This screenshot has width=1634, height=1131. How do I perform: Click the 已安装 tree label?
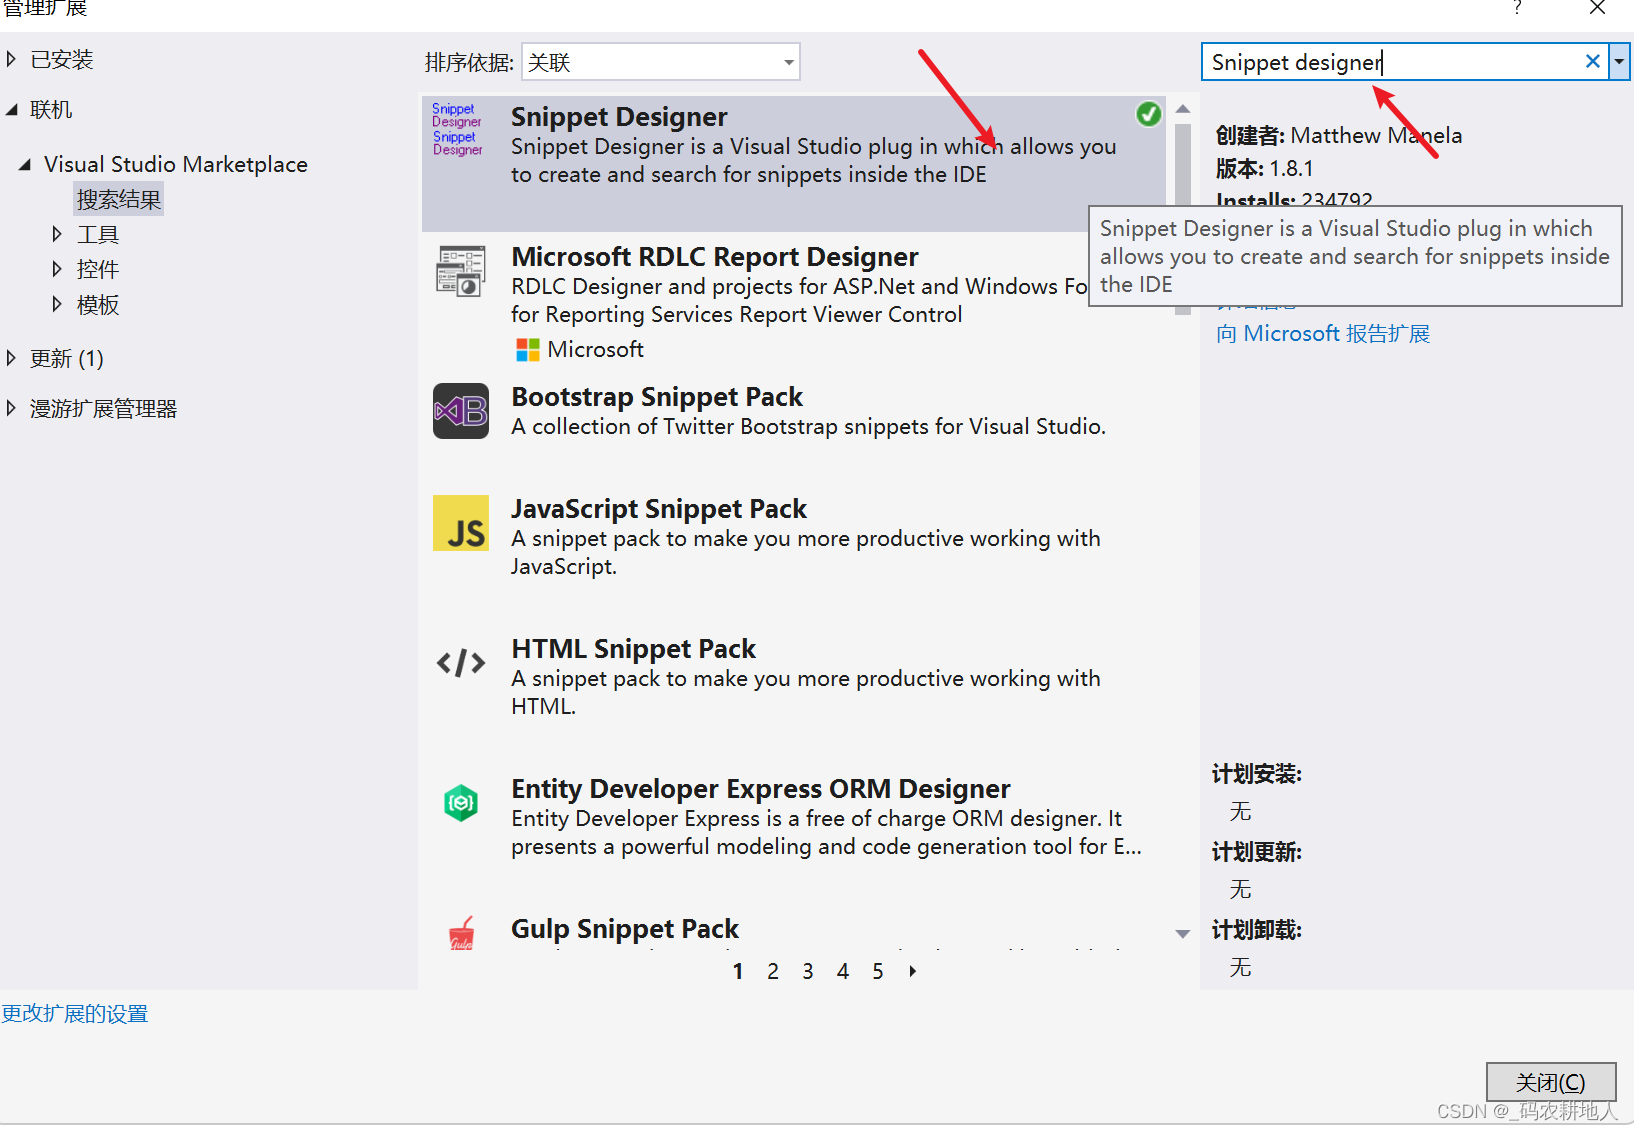coord(62,60)
